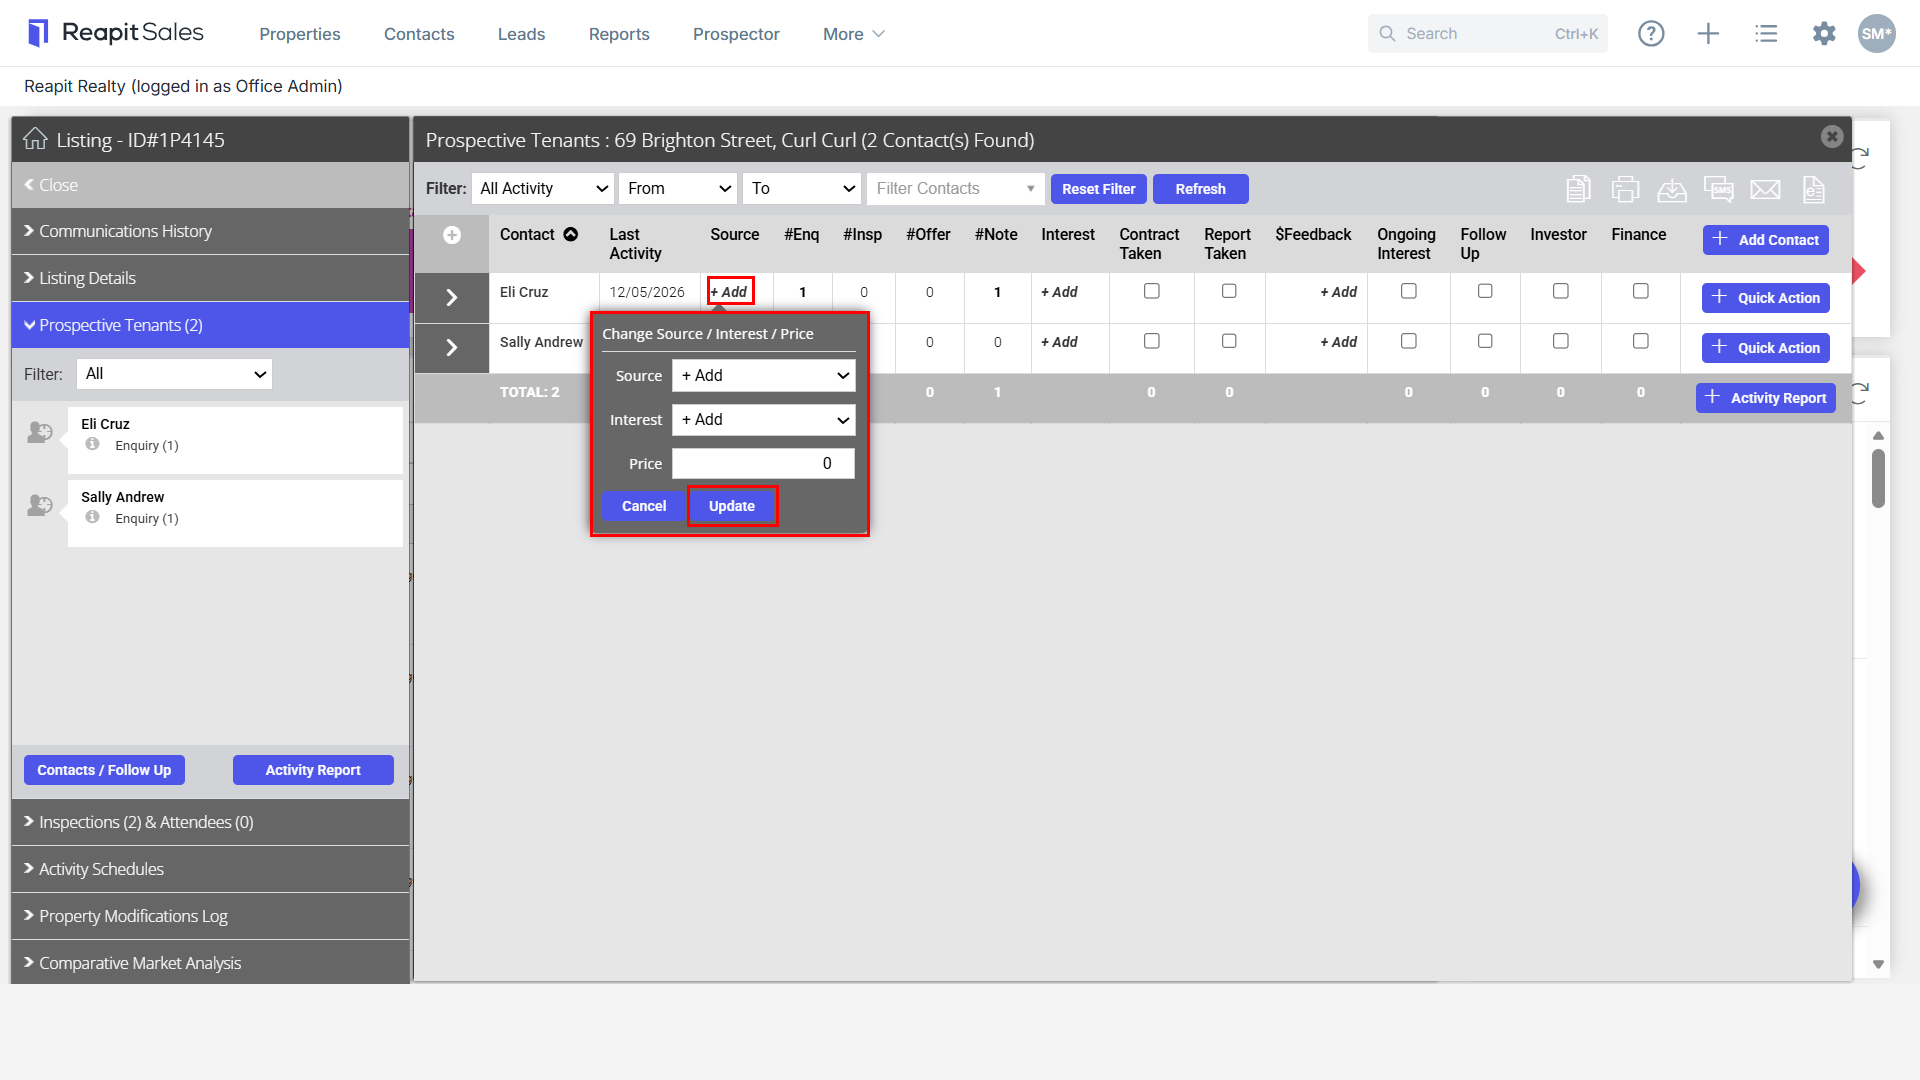Viewport: 1920px width, 1080px height.
Task: Enable Follow Up checkbox for Sally Andrew
Action: (x=1485, y=341)
